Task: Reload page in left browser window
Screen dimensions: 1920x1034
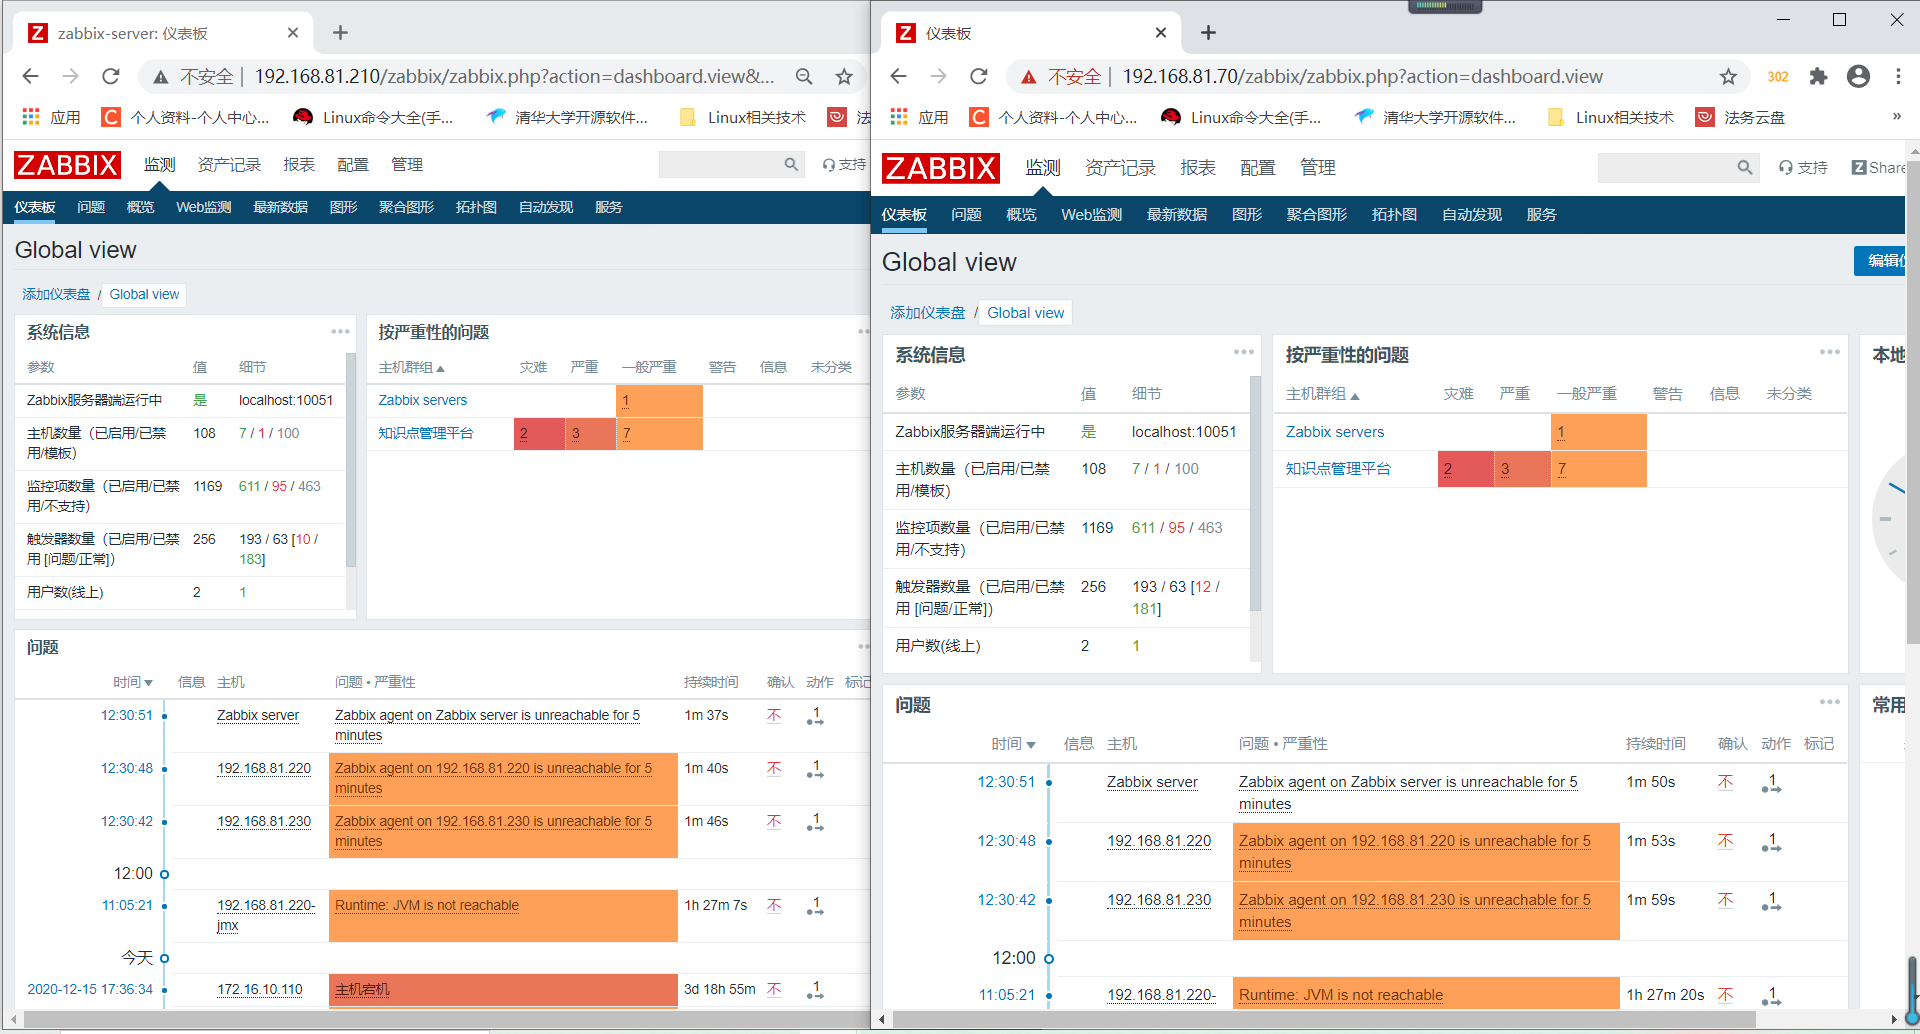Action: tap(111, 76)
